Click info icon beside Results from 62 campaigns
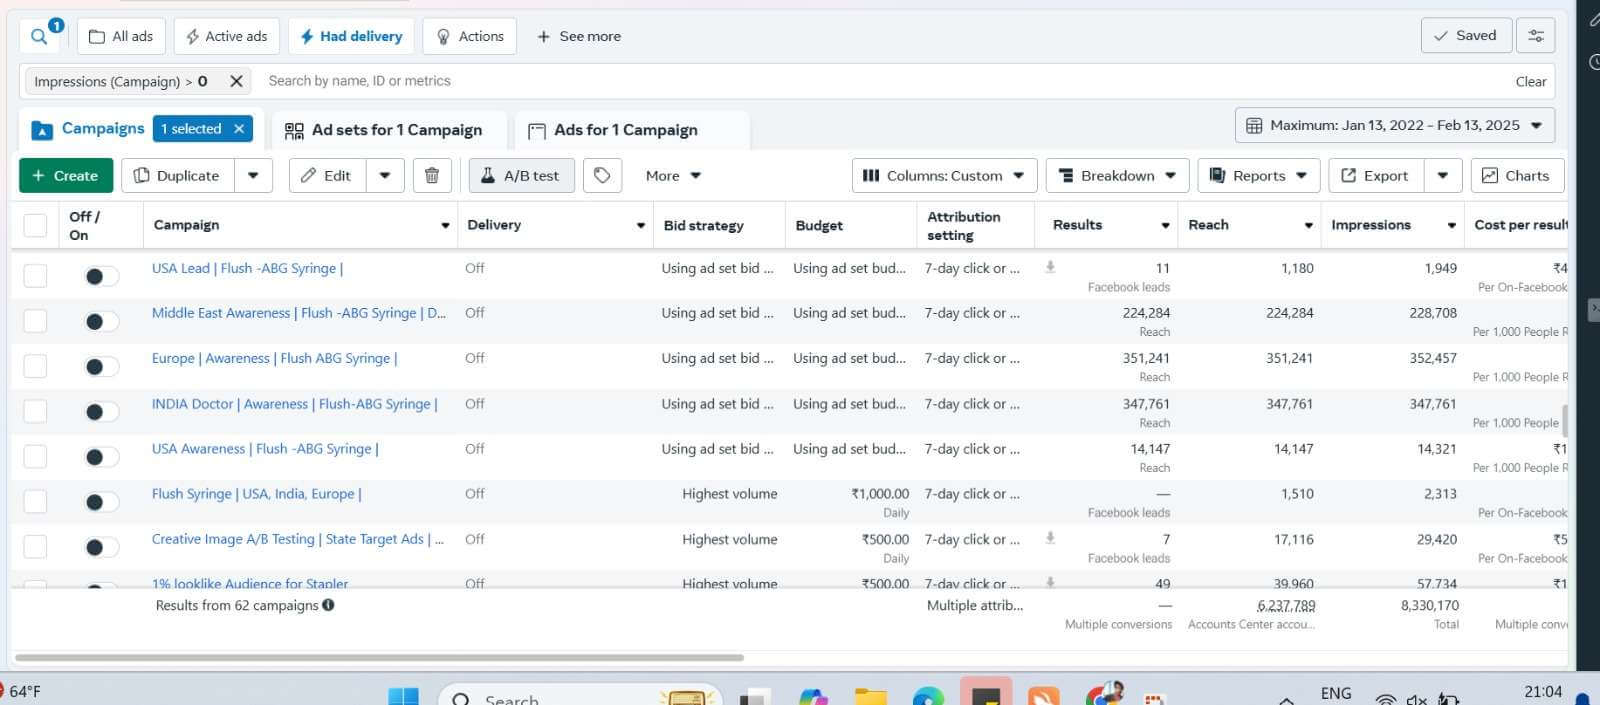The image size is (1600, 705). [328, 605]
